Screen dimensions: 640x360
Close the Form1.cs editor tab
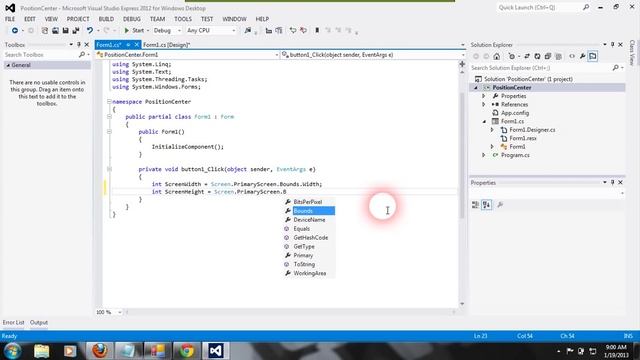click(x=137, y=45)
